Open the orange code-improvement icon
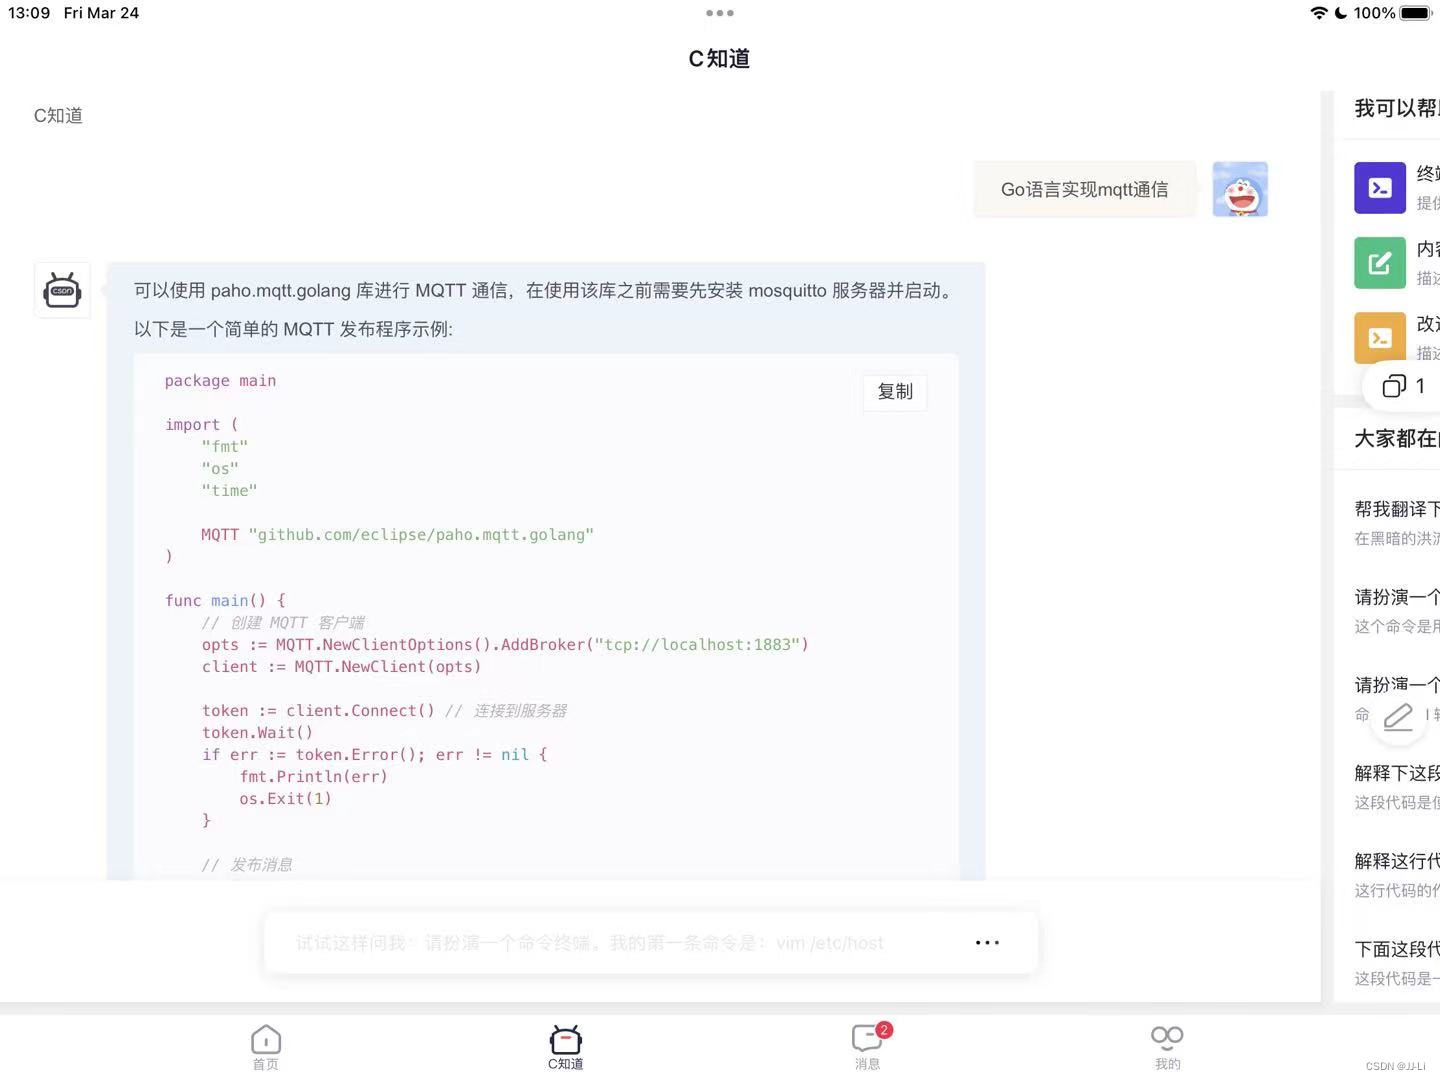Image resolution: width=1440 pixels, height=1080 pixels. 1380,338
